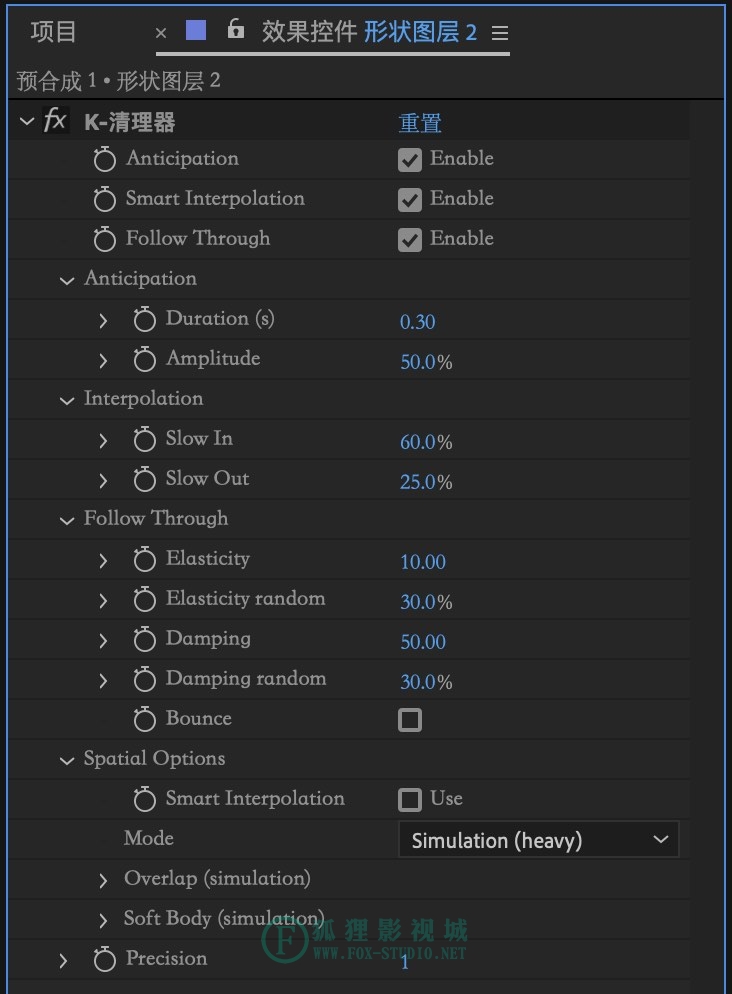Enable keyframing for Slow In stopwatch
The width and height of the screenshot is (732, 994).
[x=144, y=439]
